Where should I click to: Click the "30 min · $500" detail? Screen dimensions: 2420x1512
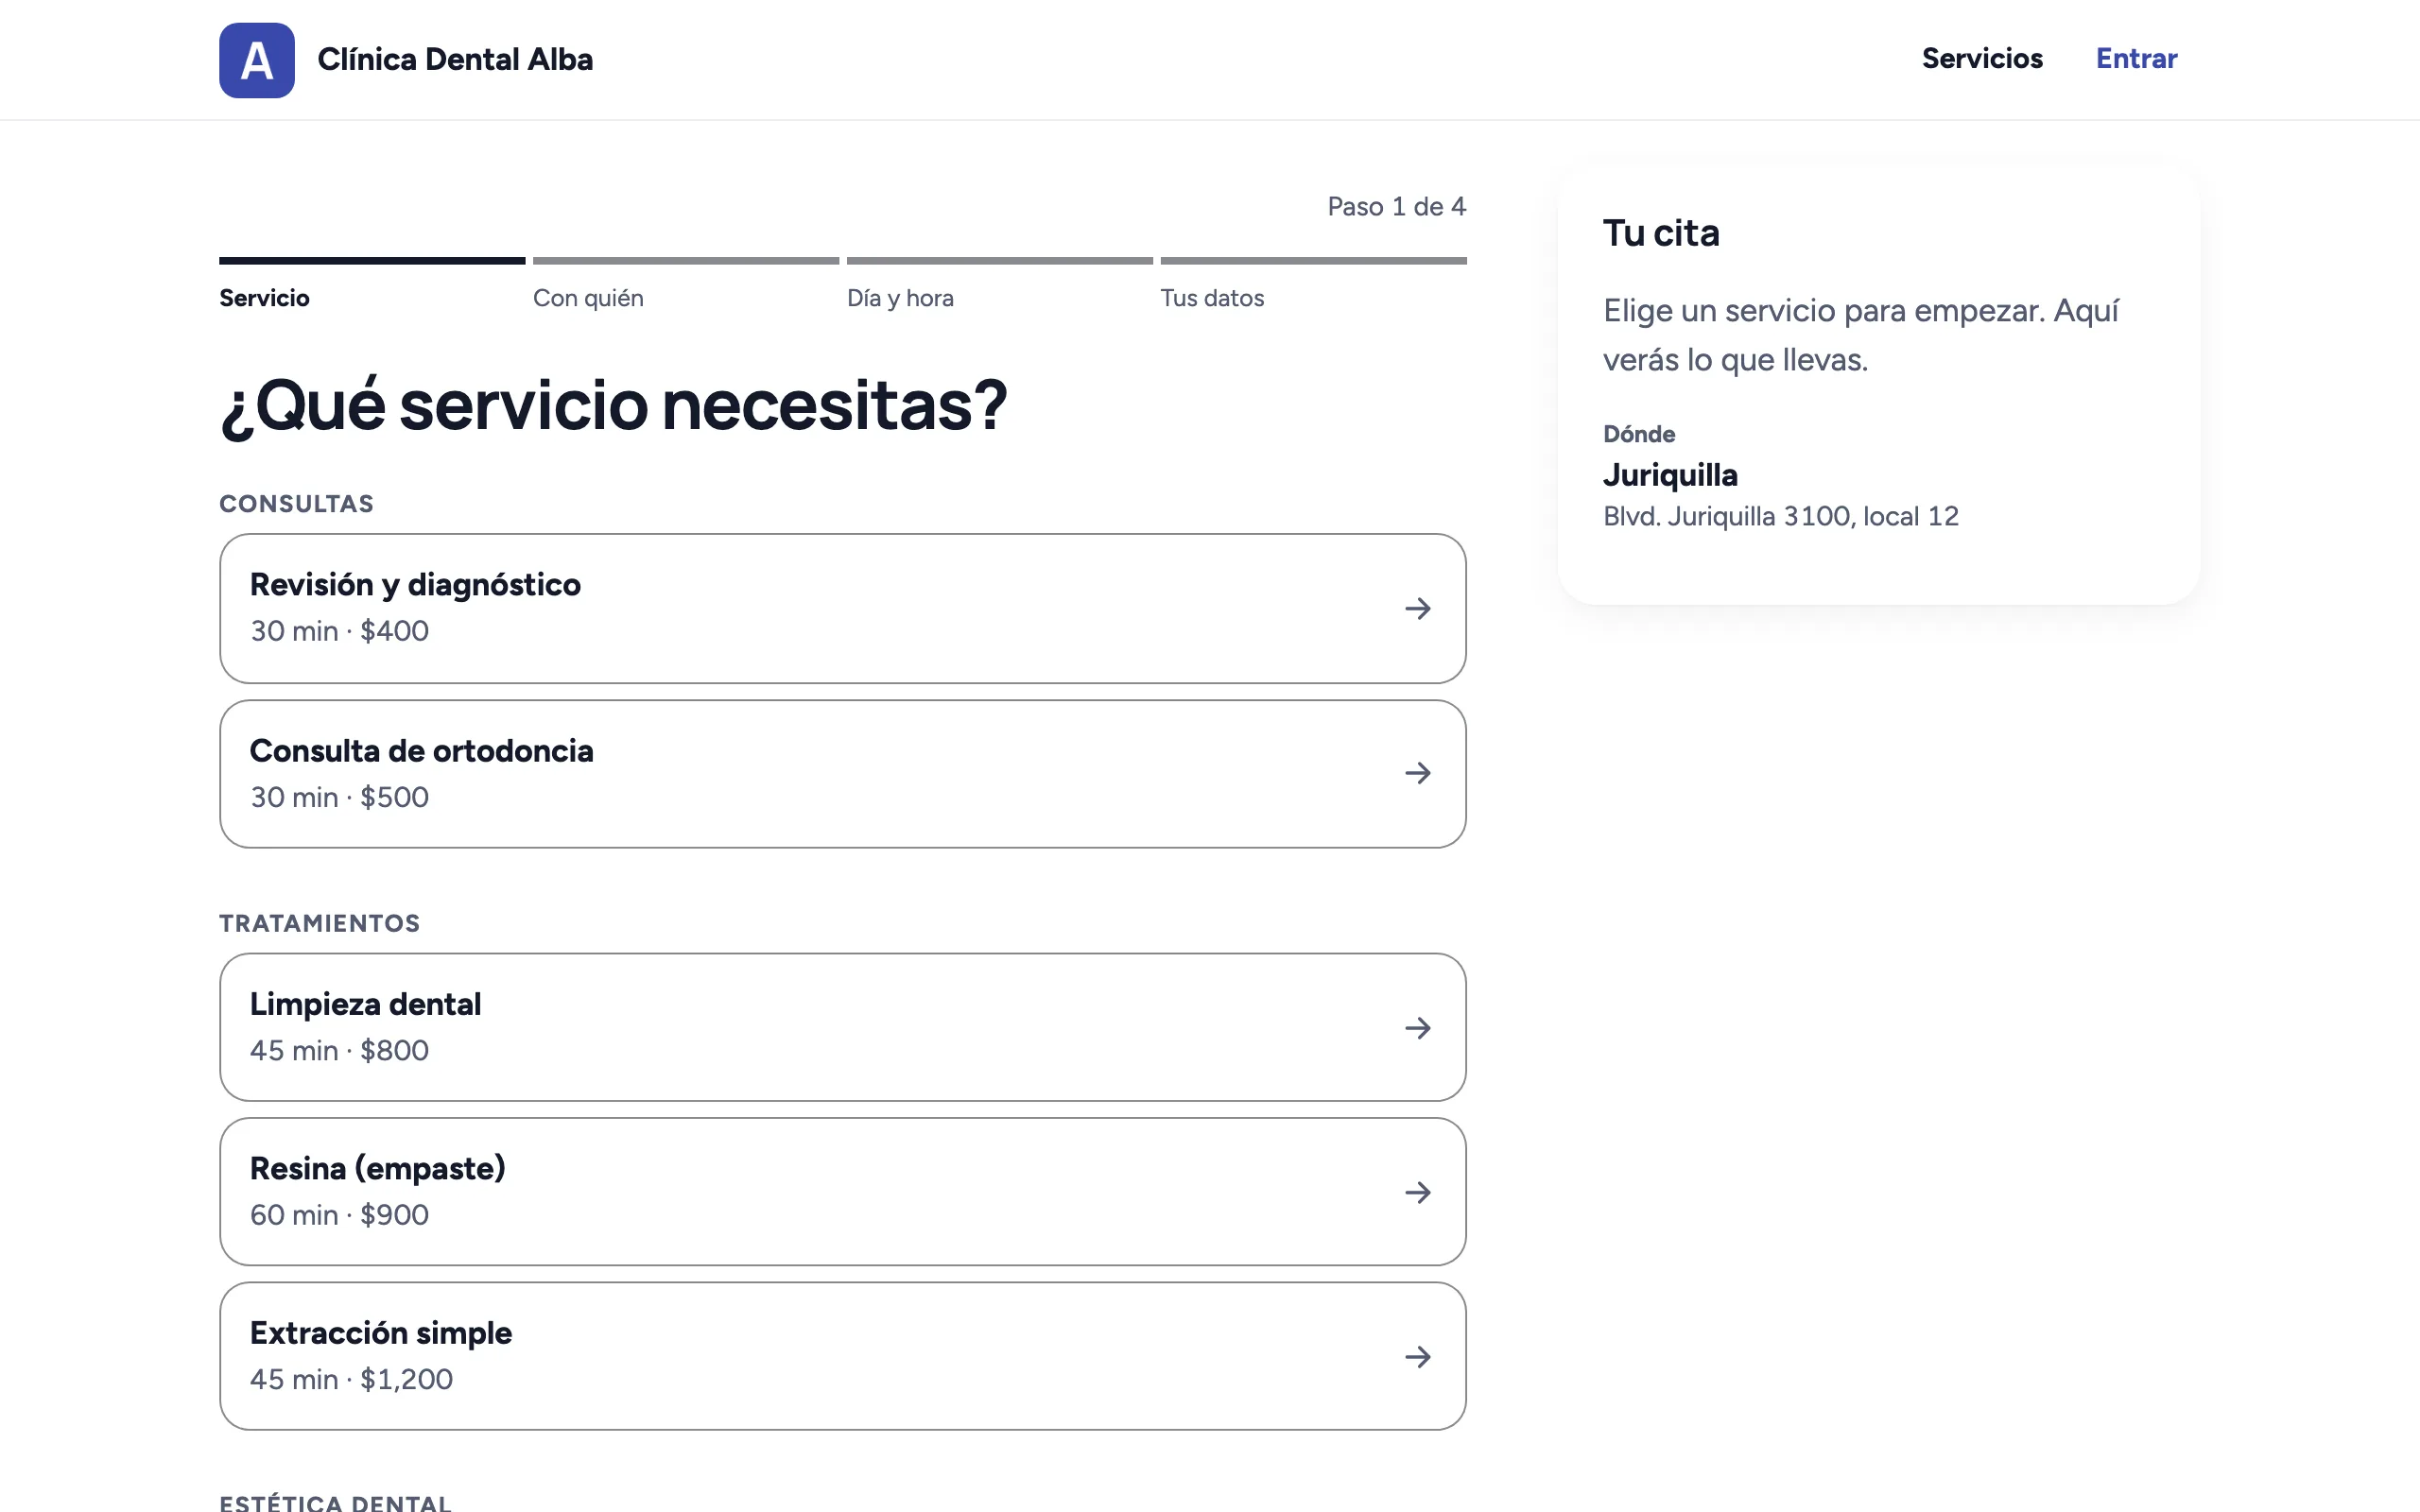[x=339, y=797]
